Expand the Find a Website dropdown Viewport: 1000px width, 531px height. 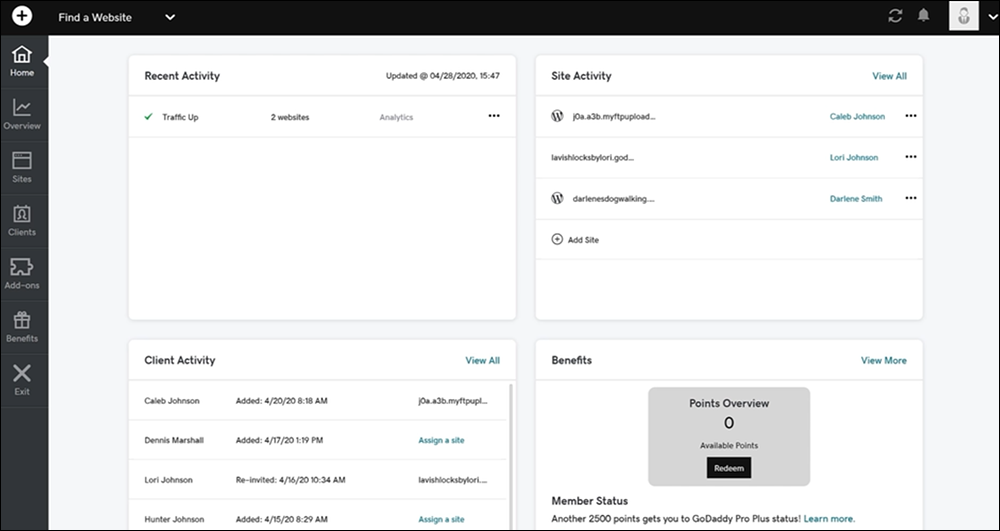pyautogui.click(x=169, y=17)
